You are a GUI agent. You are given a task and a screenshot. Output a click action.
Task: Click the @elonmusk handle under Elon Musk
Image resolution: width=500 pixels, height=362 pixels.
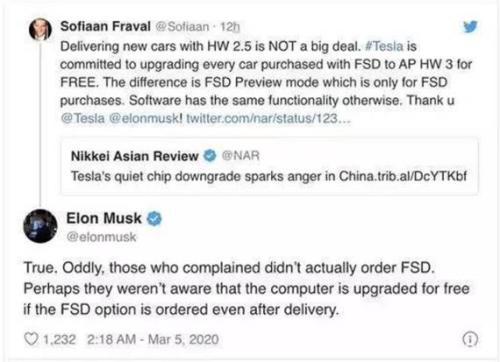pyautogui.click(x=101, y=237)
